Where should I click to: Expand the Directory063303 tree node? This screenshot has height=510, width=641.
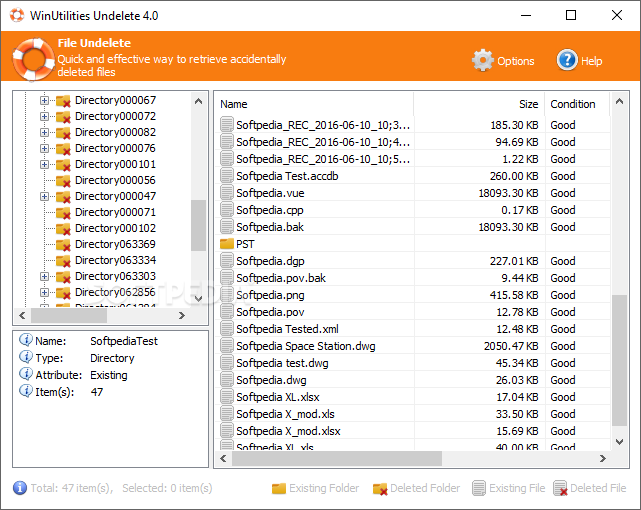pos(44,277)
